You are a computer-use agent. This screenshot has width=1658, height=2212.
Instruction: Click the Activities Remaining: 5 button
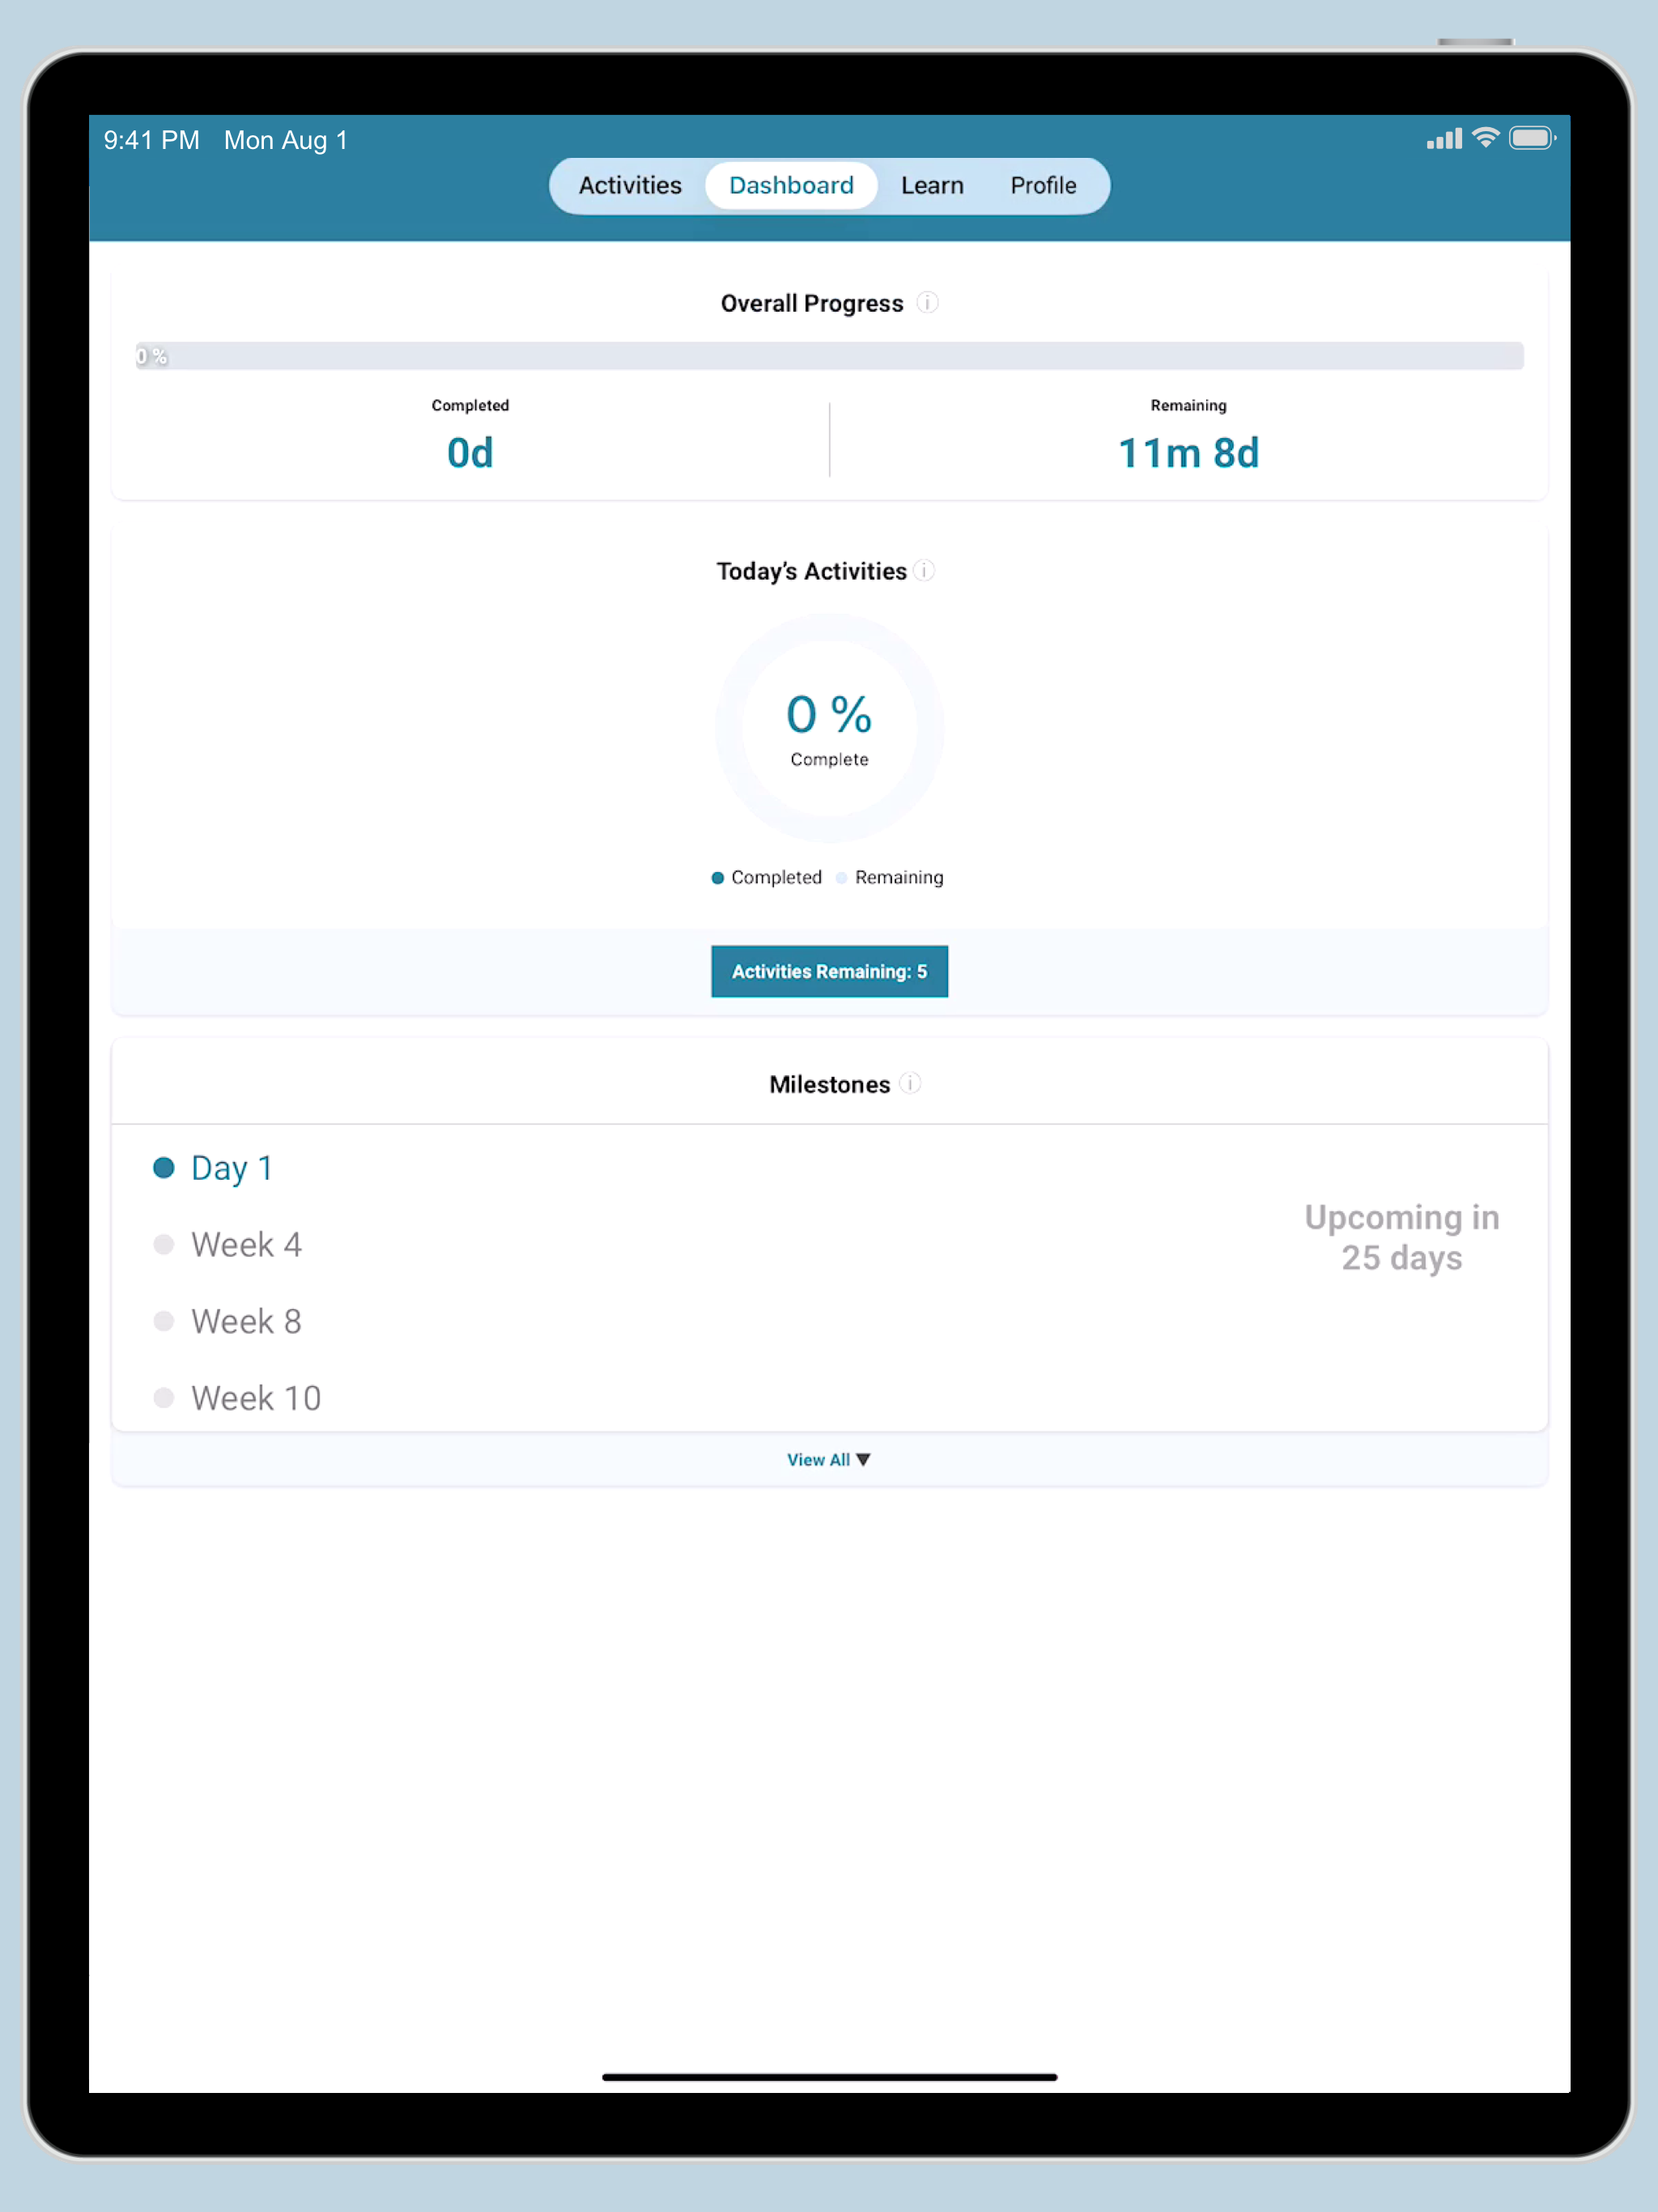(x=829, y=971)
